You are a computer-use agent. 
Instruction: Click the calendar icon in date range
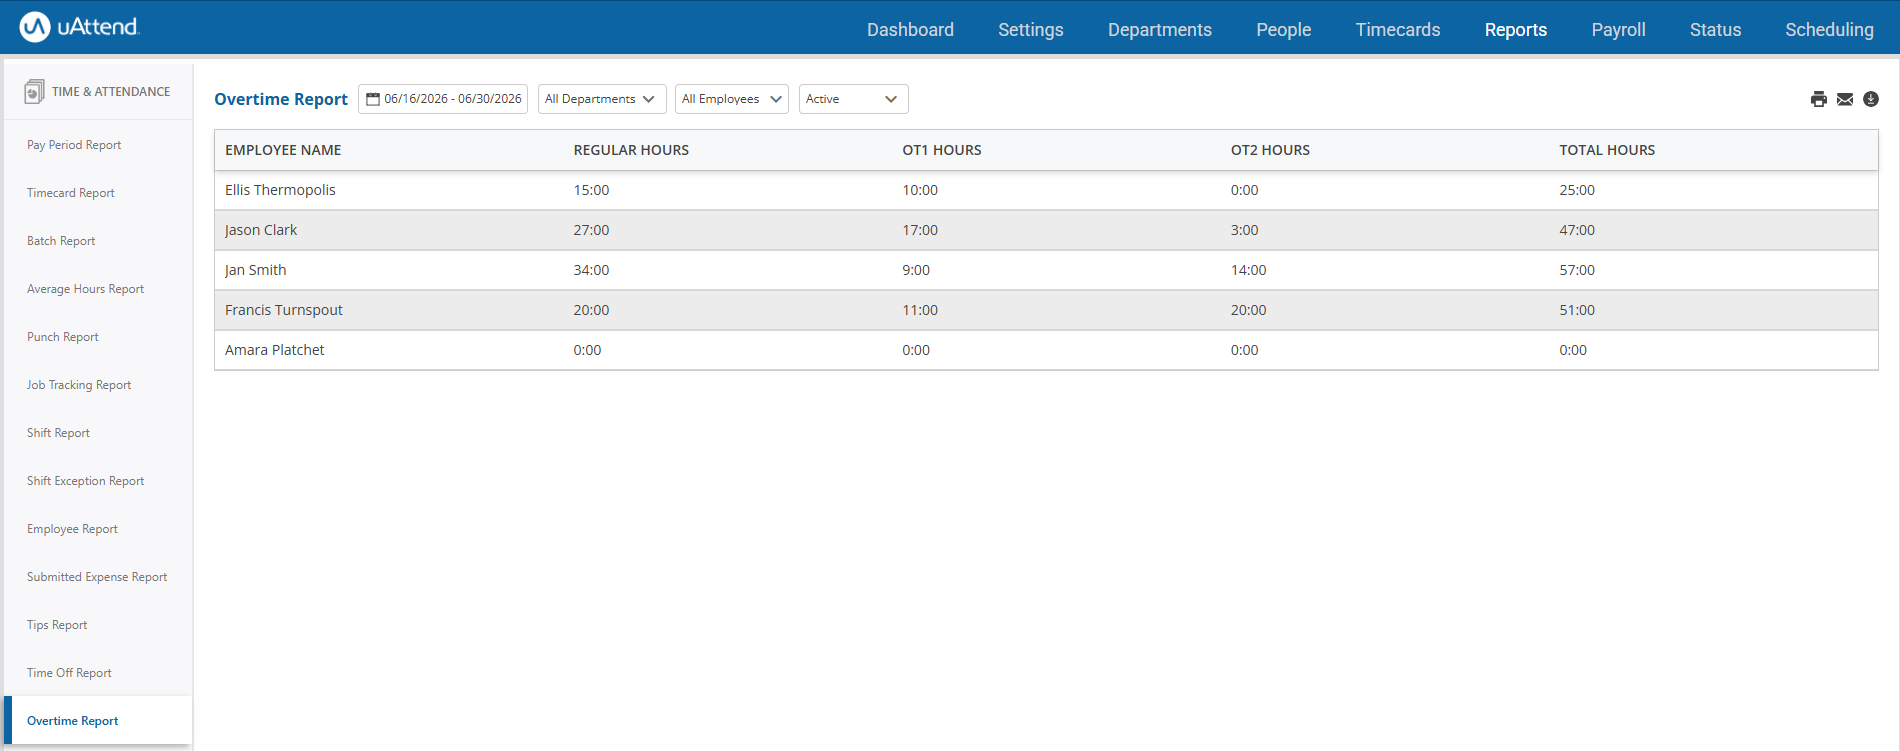coord(373,99)
